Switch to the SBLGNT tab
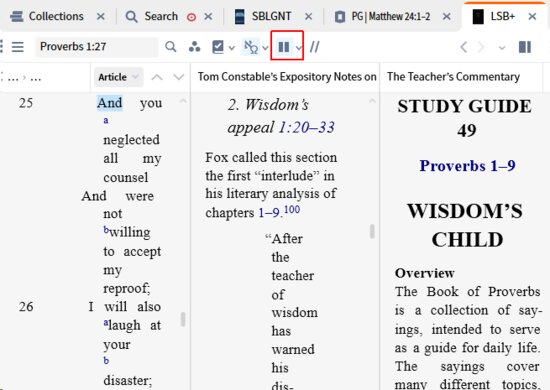This screenshot has height=390, width=550. (262, 16)
